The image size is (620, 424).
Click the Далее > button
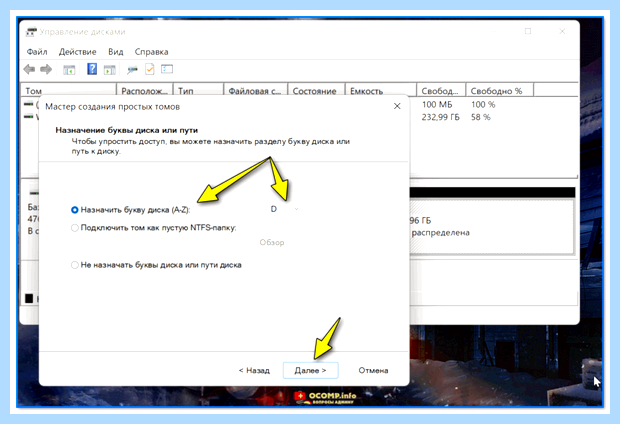click(x=310, y=371)
